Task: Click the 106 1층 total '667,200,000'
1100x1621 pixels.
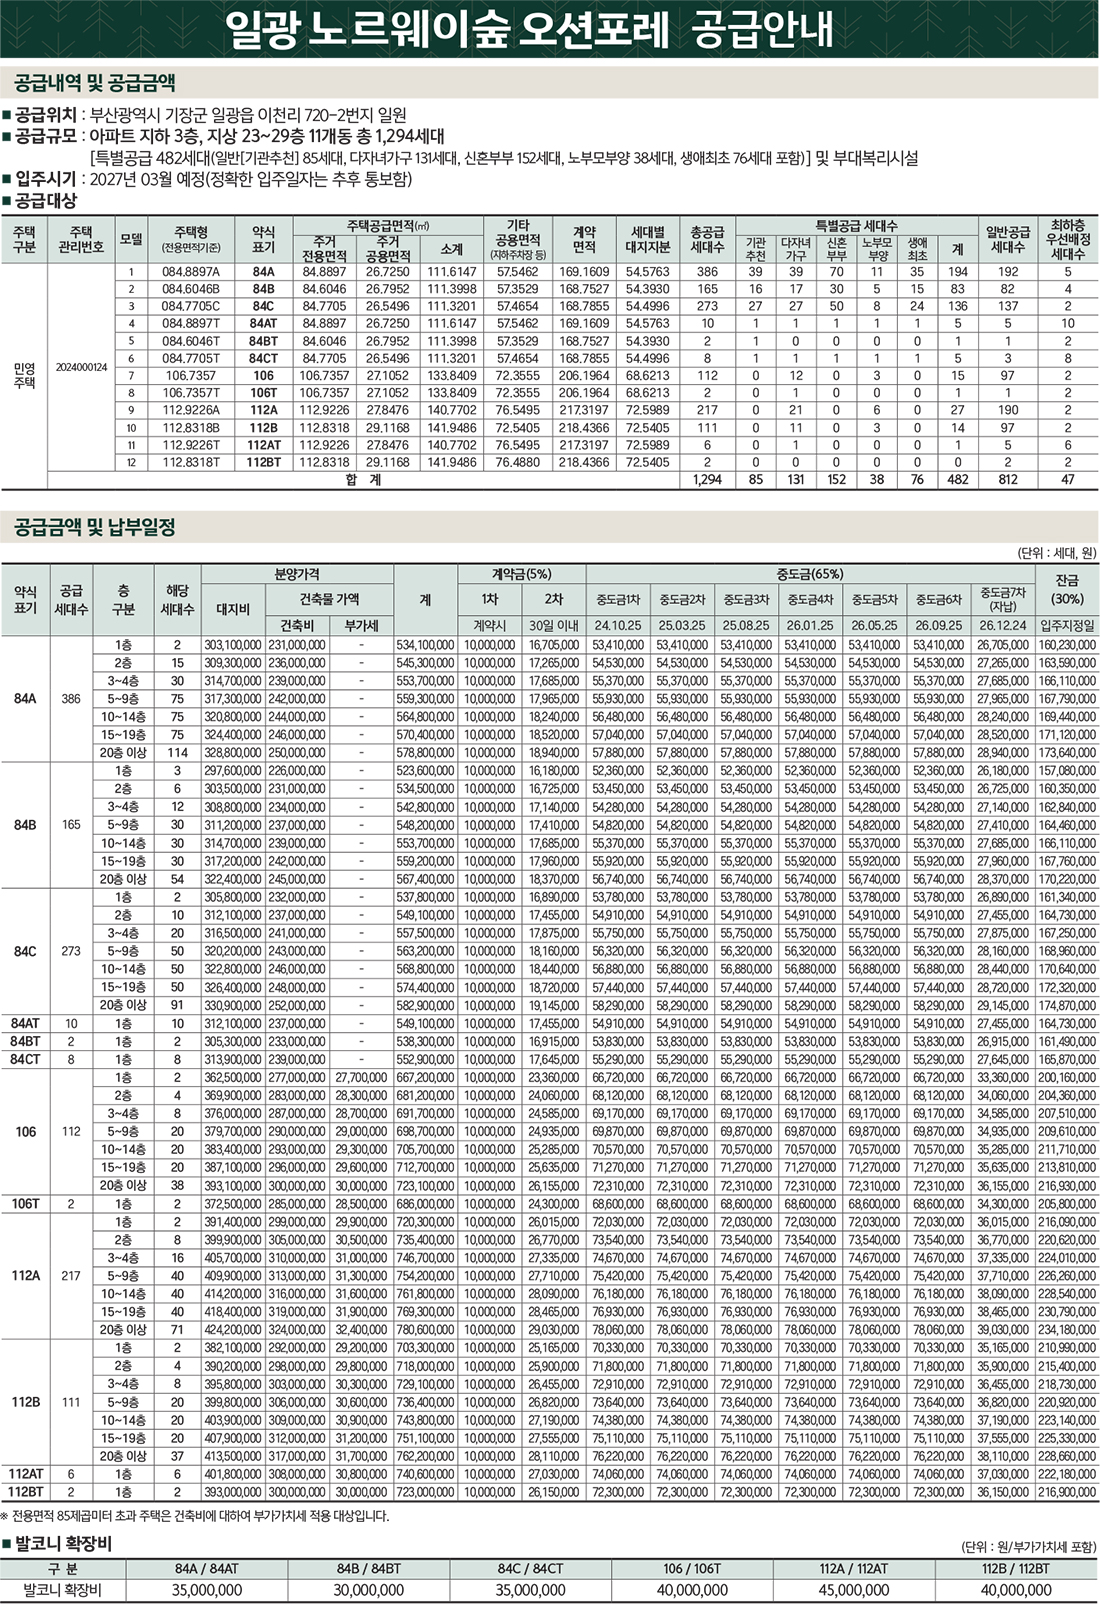Action: 425,1078
